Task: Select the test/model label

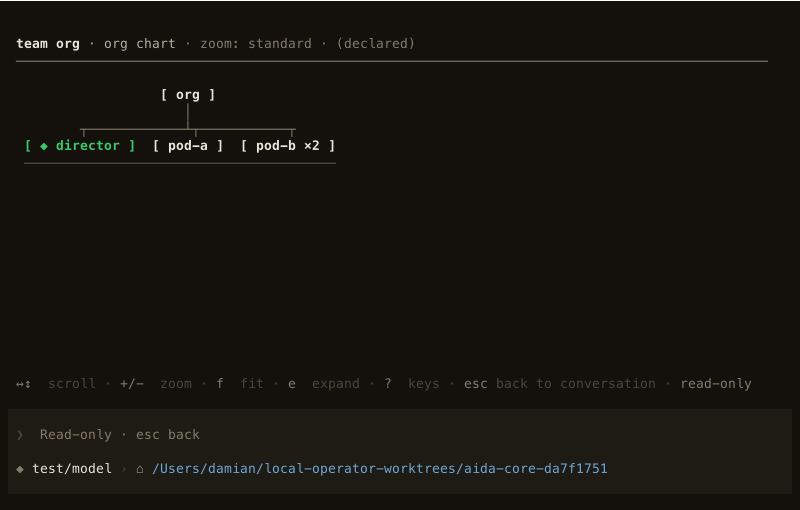Action: (x=72, y=469)
